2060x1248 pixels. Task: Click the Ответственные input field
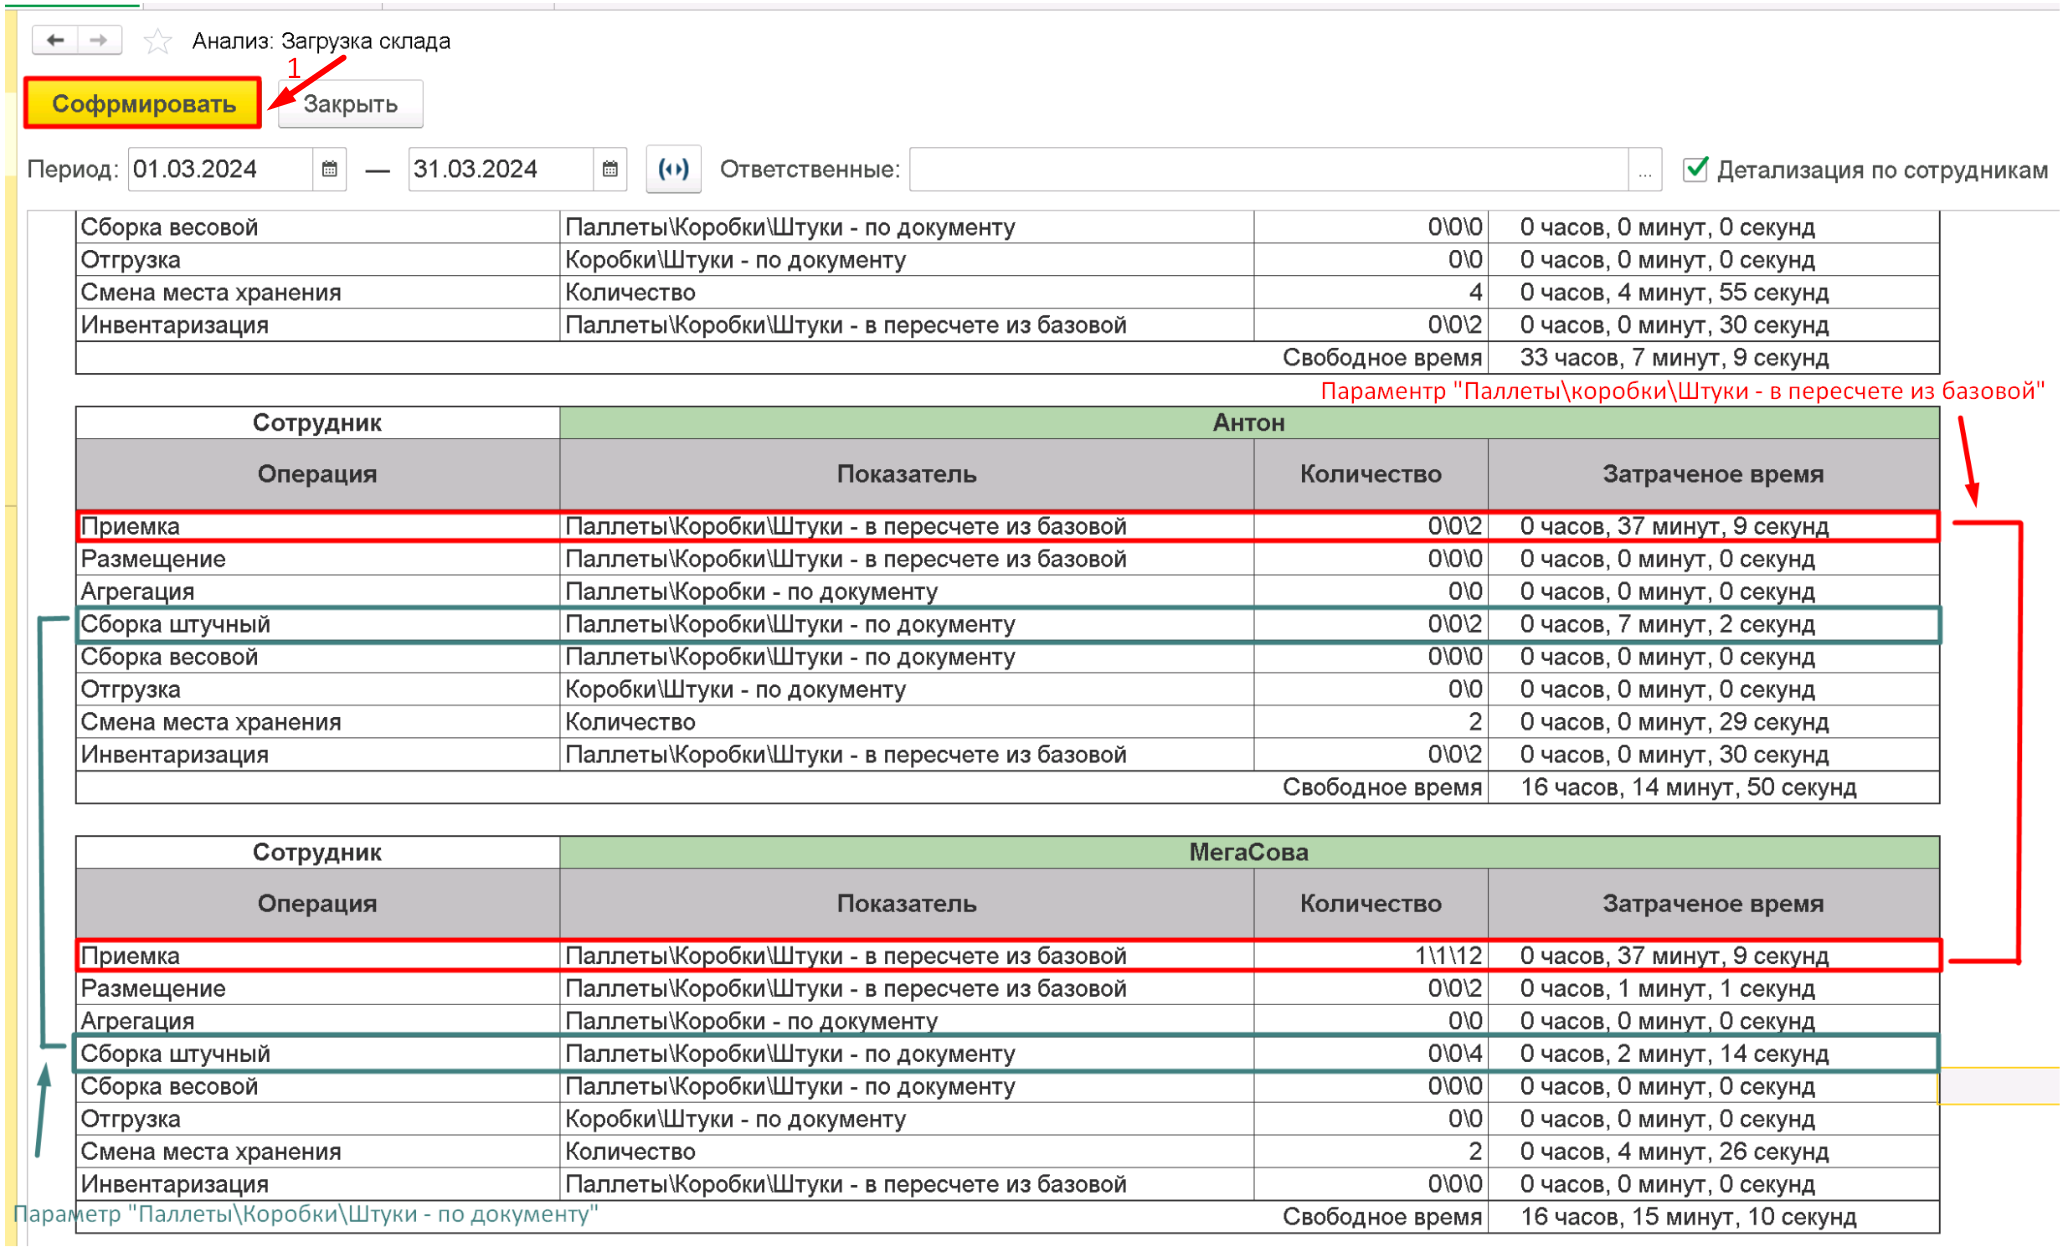(1270, 169)
